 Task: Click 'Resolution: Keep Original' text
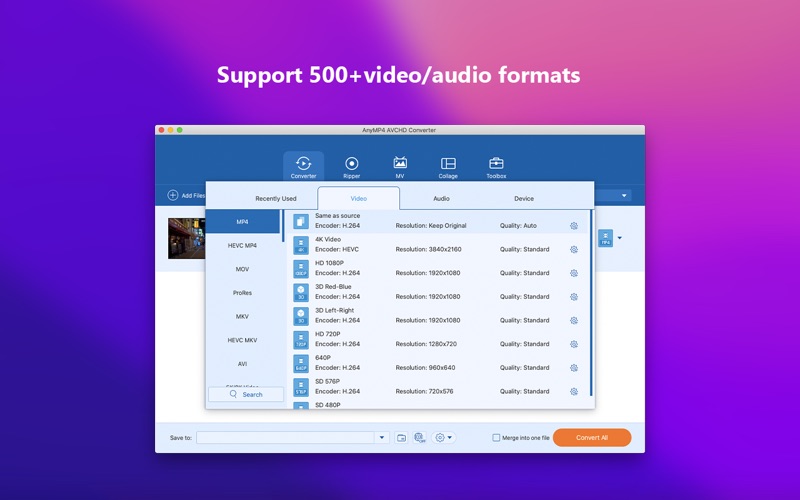[x=431, y=226]
